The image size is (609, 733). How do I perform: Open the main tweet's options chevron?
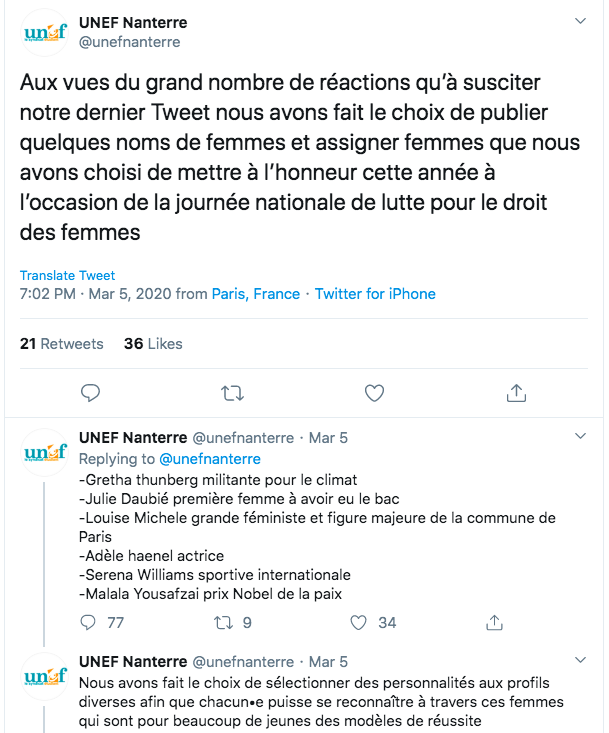(x=580, y=21)
